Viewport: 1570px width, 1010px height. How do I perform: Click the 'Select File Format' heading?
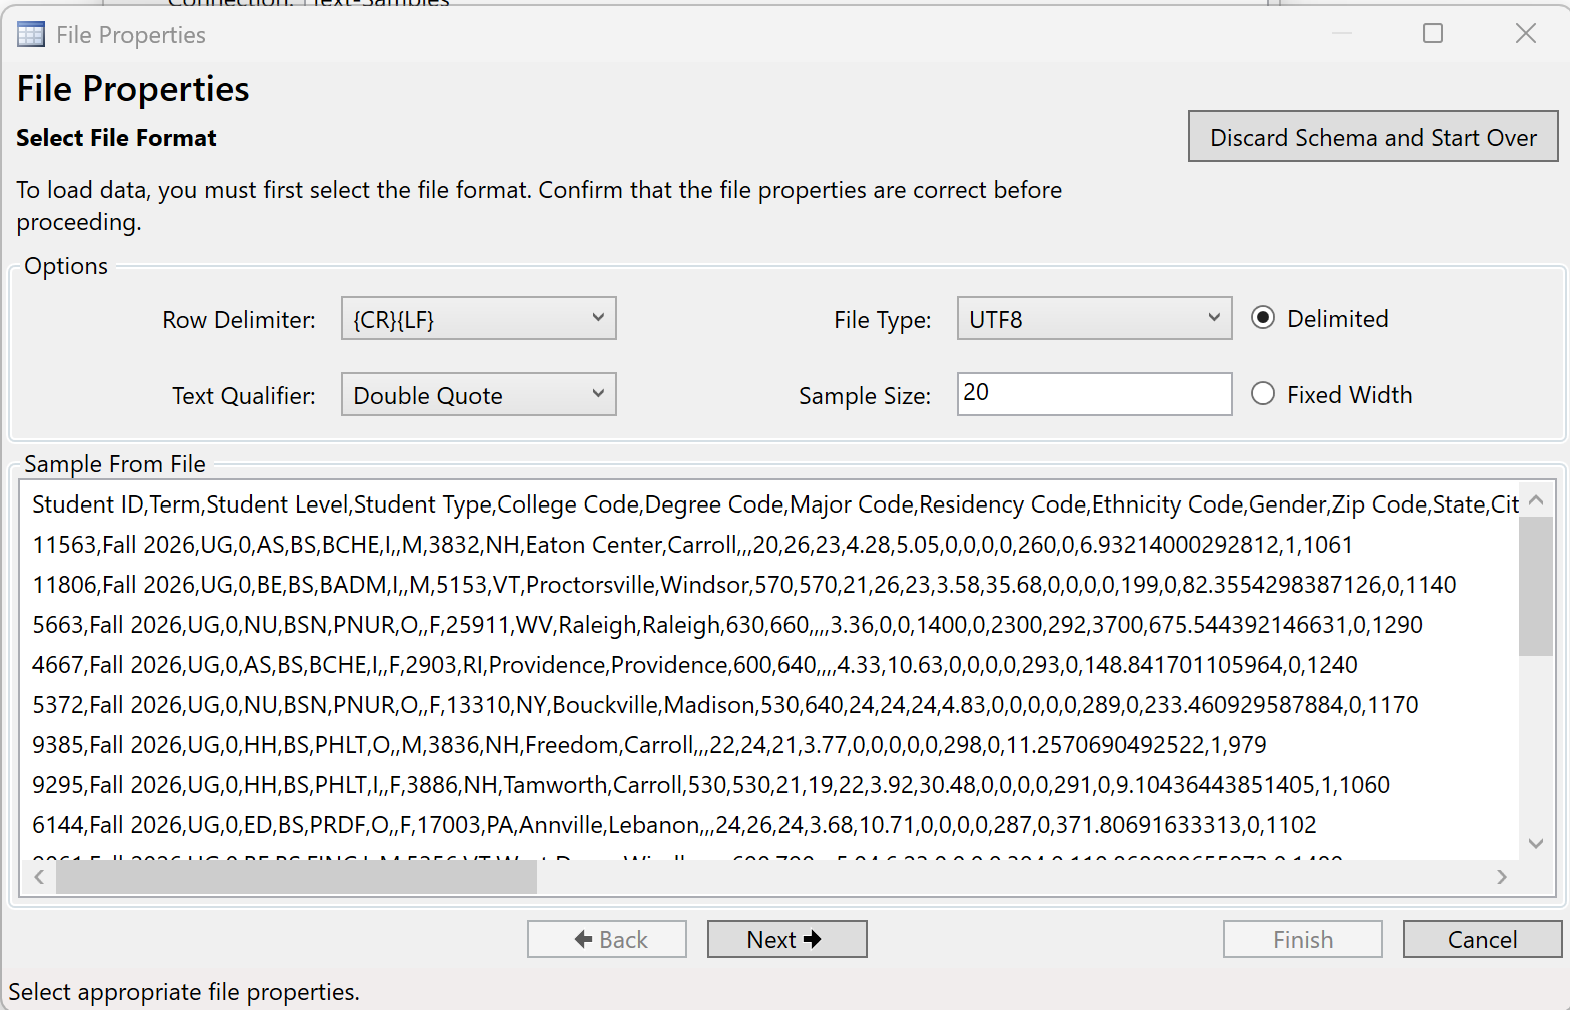point(116,138)
